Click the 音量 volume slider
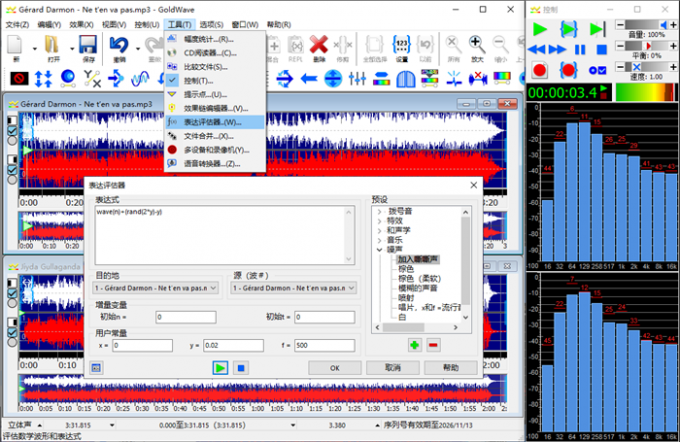Screen dimensions: 680x442 [647, 25]
